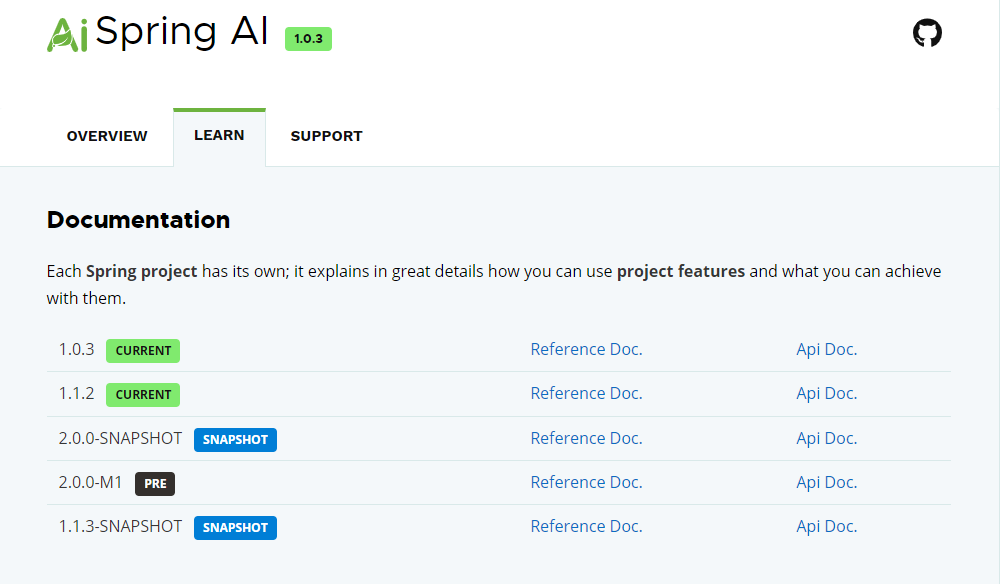The height and width of the screenshot is (584, 1000).
Task: Open Reference Doc. for version 1.1.2
Action: point(586,393)
